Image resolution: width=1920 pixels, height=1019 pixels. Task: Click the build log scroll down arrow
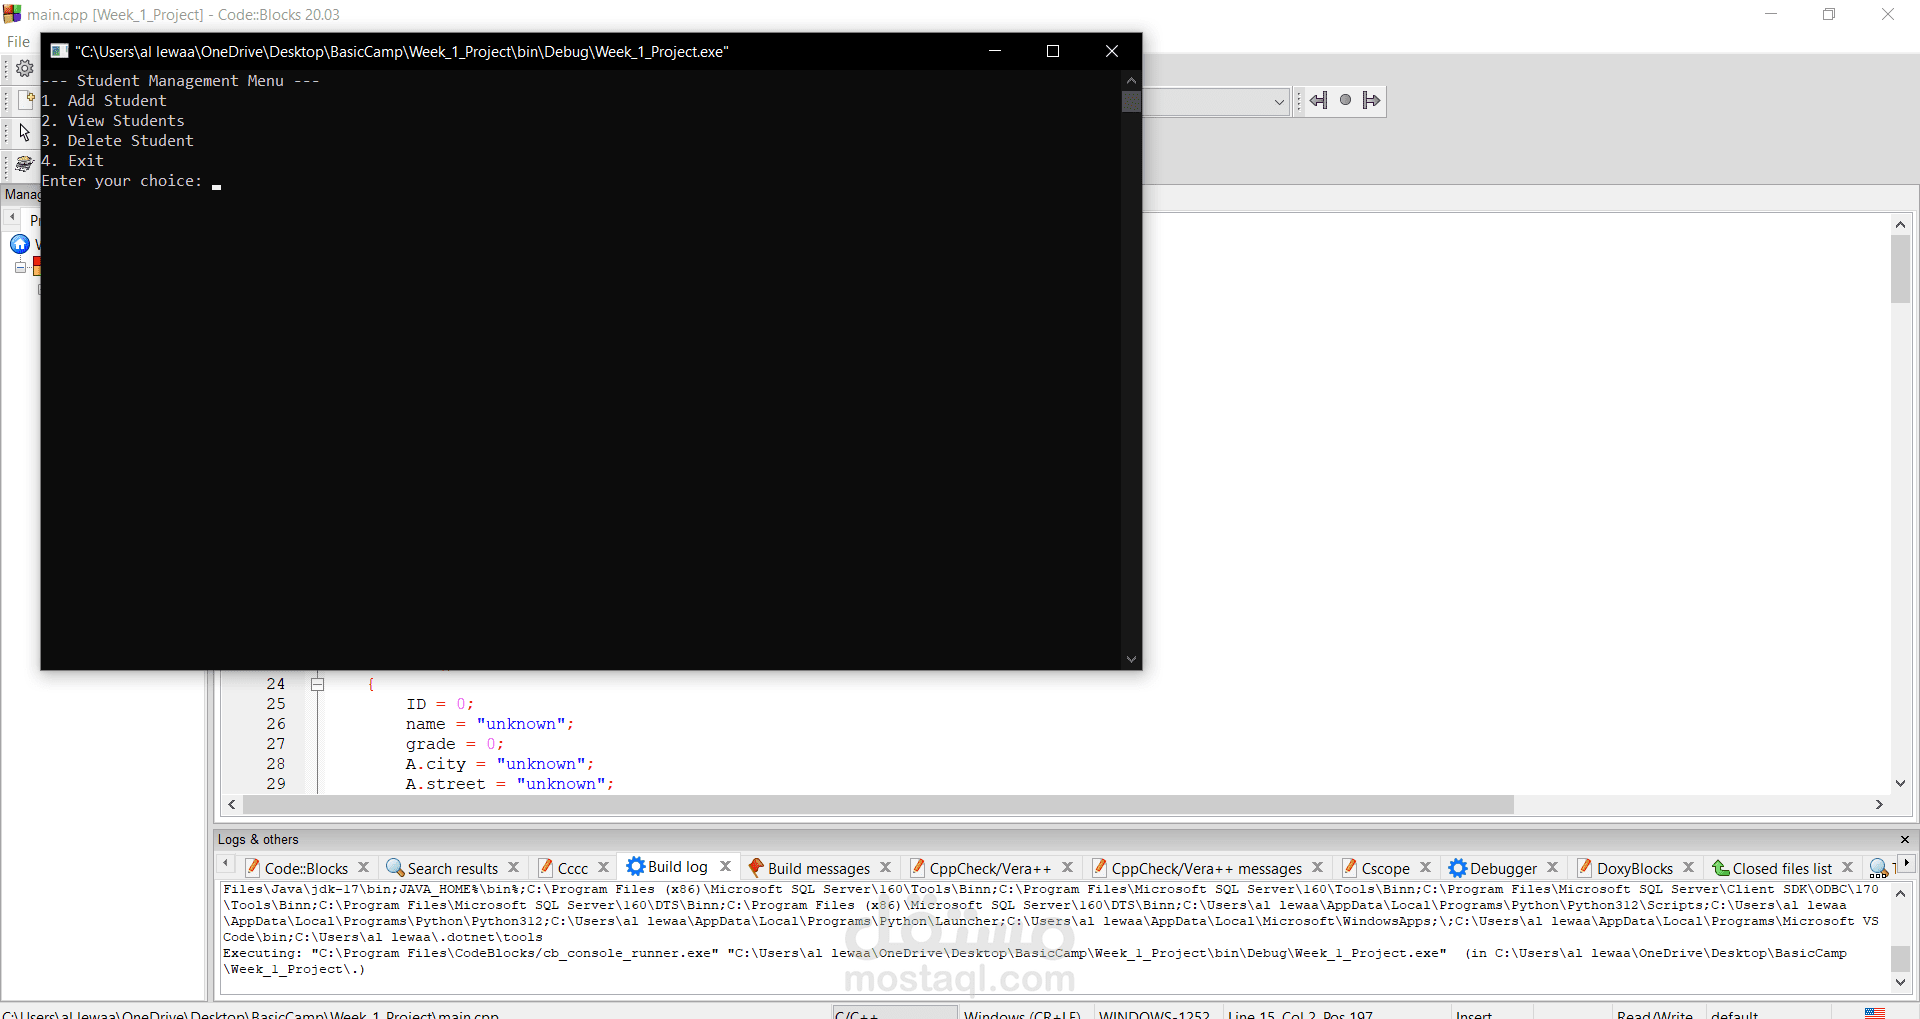(1900, 983)
